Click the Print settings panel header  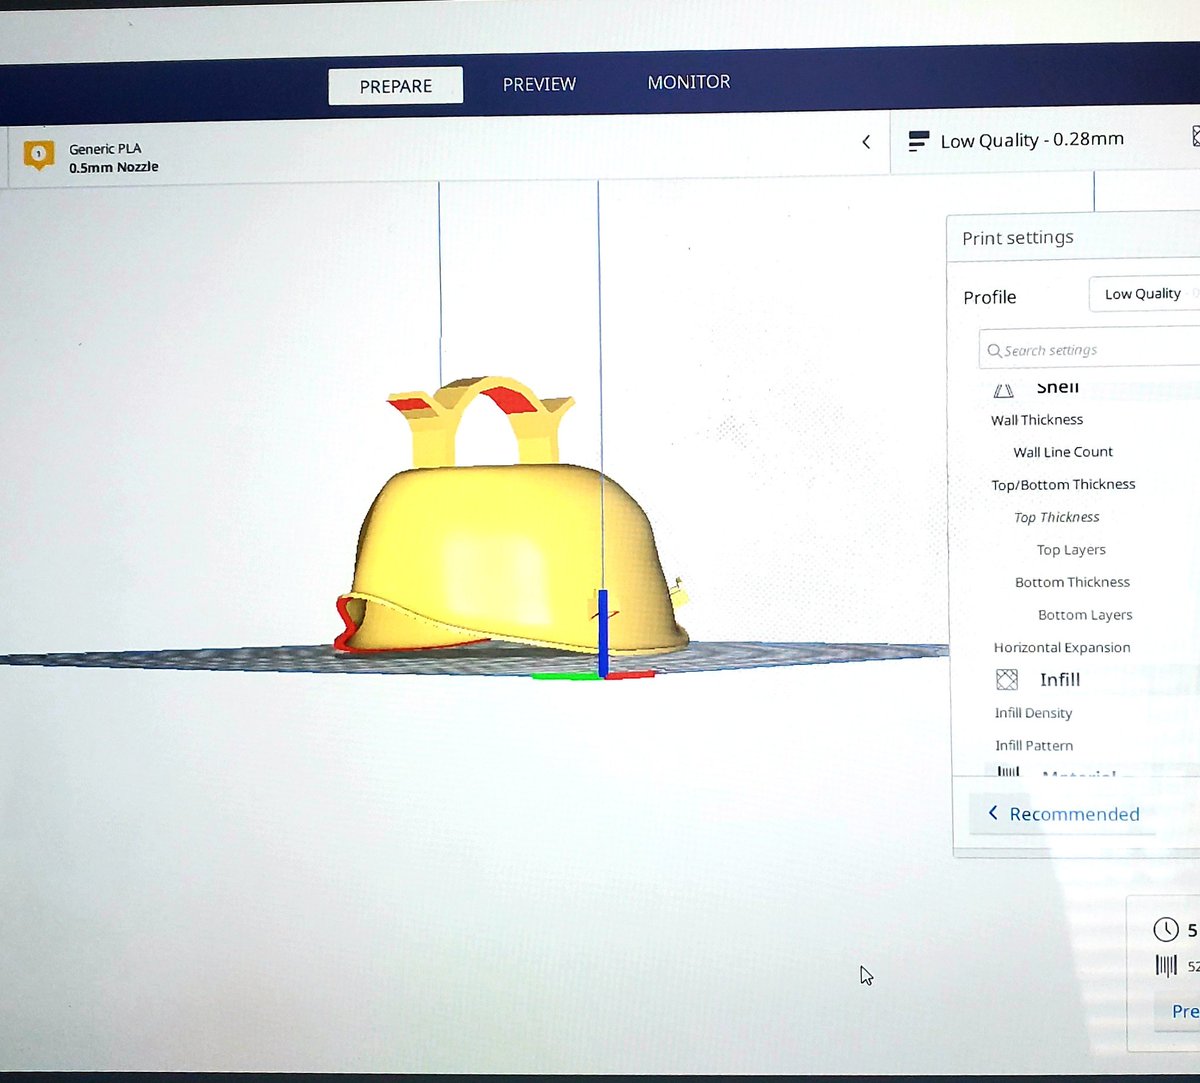pos(1075,238)
